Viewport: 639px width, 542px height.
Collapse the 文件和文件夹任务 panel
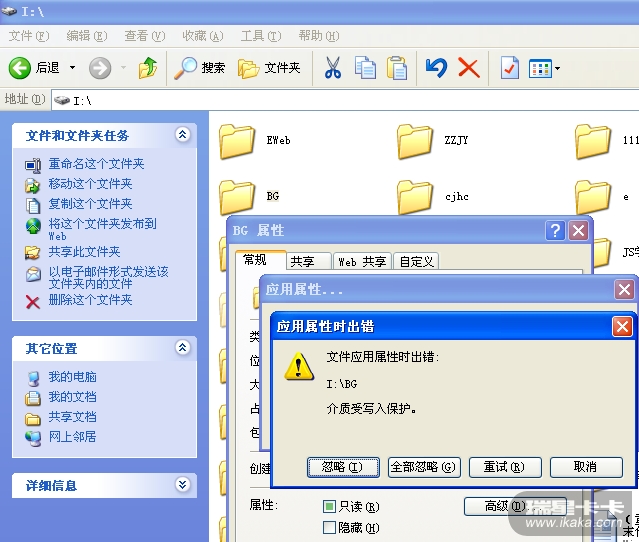(x=182, y=134)
